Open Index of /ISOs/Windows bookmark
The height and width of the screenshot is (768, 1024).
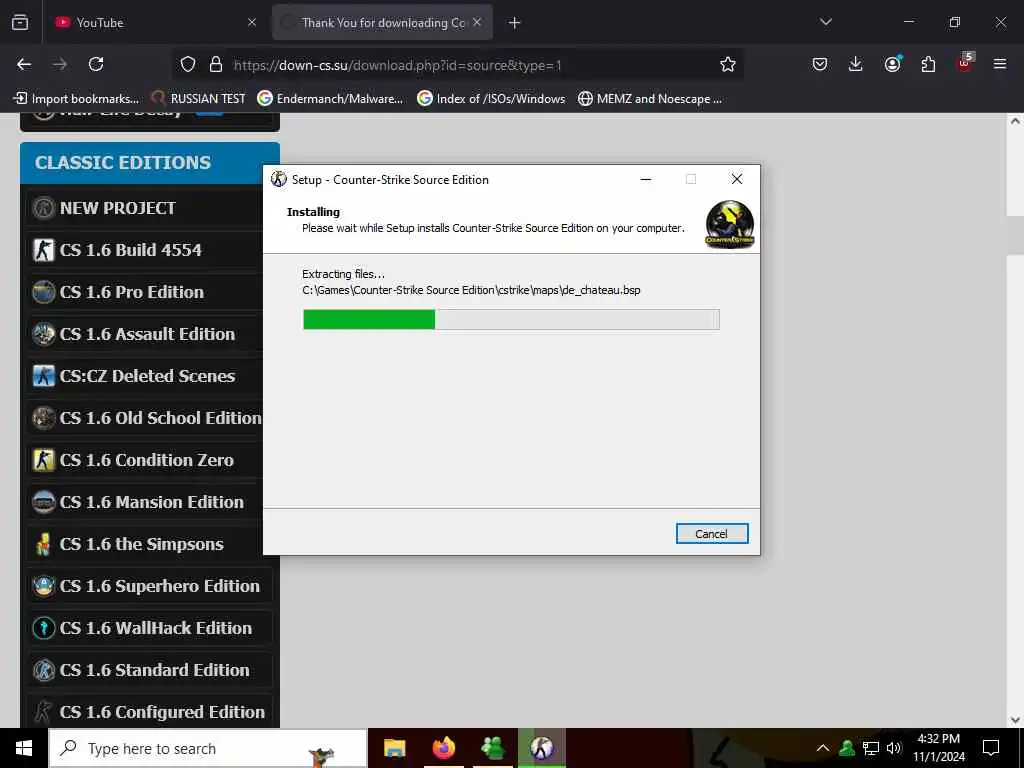coord(491,99)
